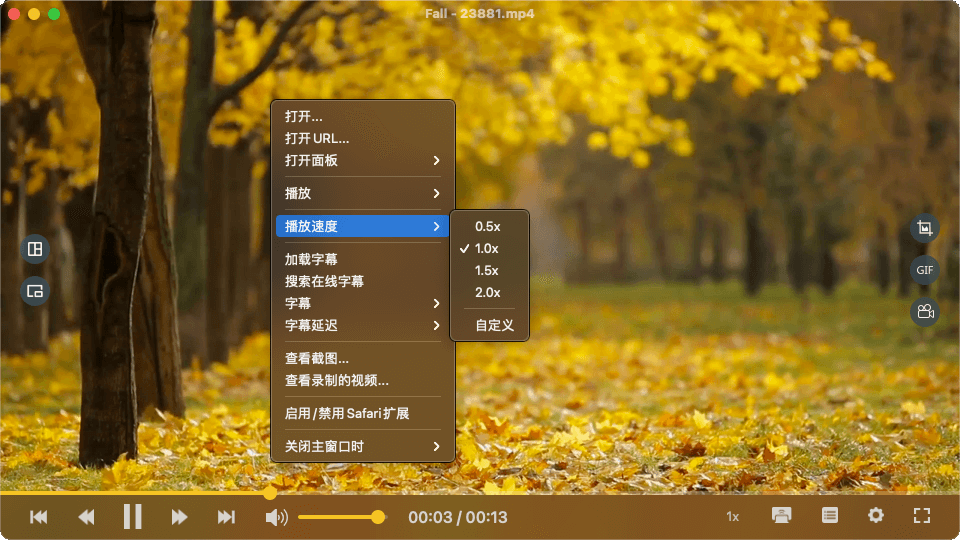Open the settings gear icon
Image resolution: width=960 pixels, height=540 pixels.
876,516
